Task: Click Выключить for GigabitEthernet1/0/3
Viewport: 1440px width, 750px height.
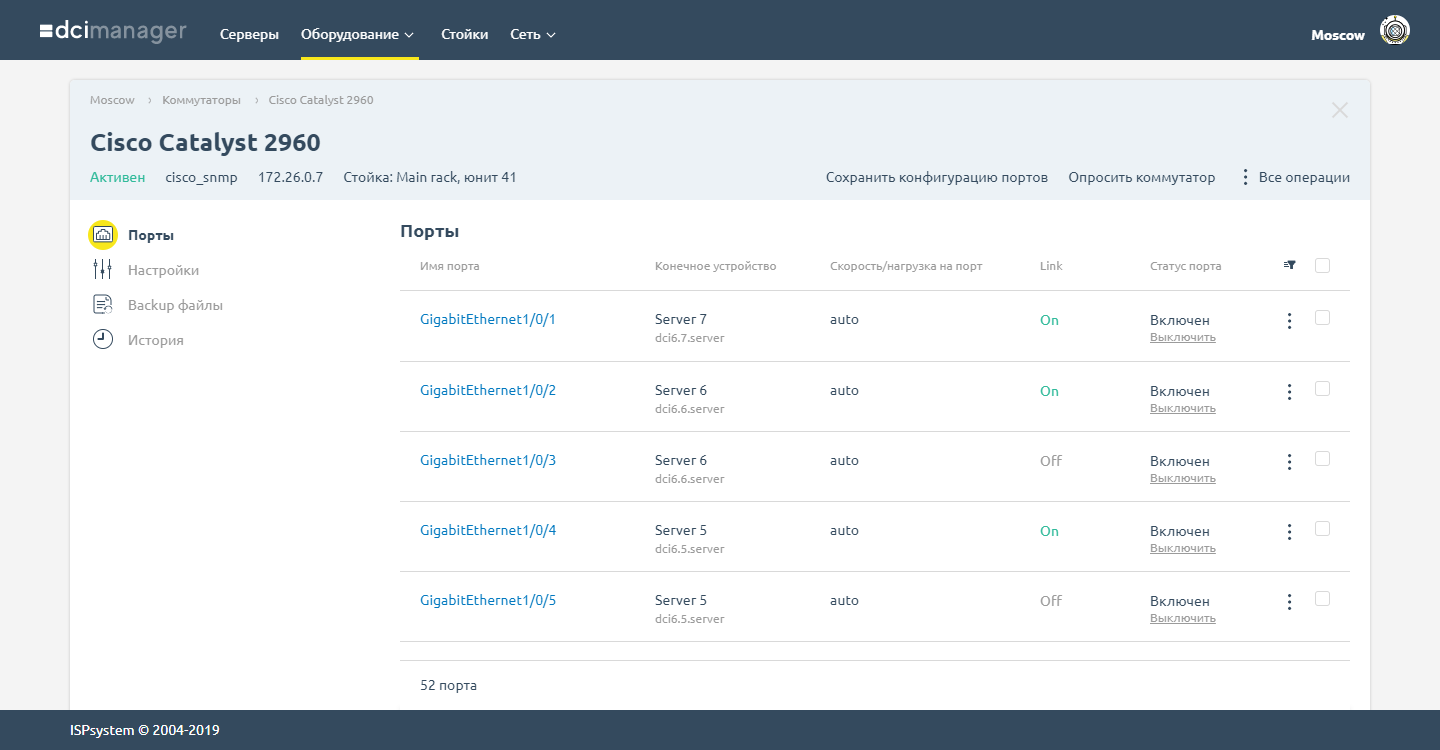Action: point(1183,478)
